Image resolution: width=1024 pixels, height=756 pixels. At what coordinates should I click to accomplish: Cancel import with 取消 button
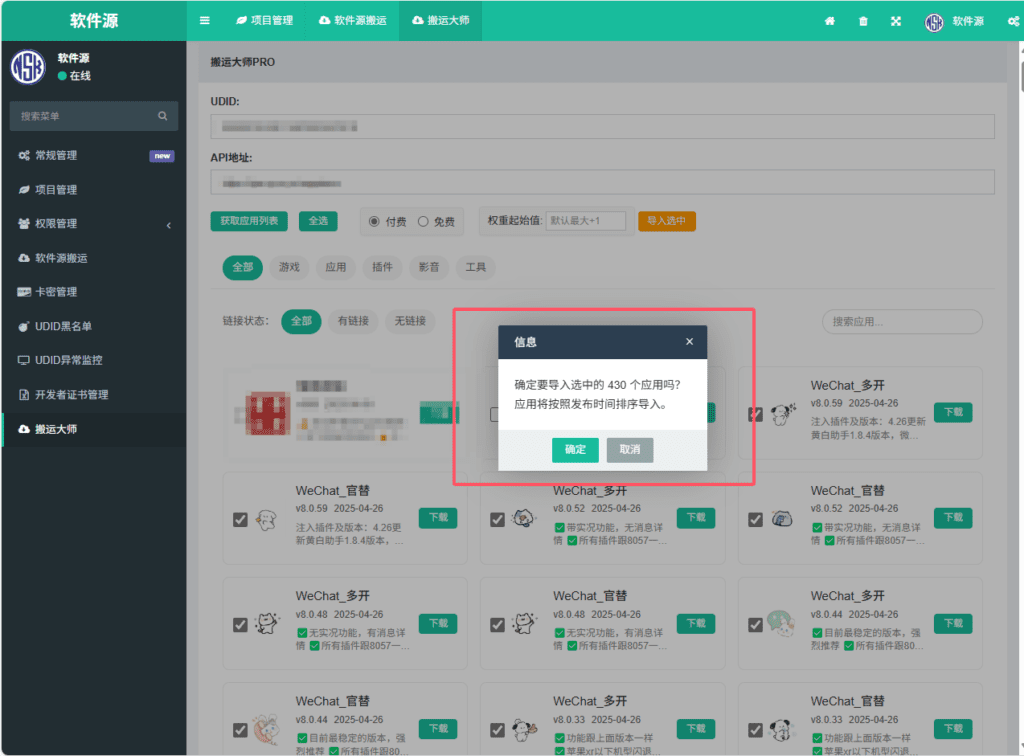click(630, 449)
